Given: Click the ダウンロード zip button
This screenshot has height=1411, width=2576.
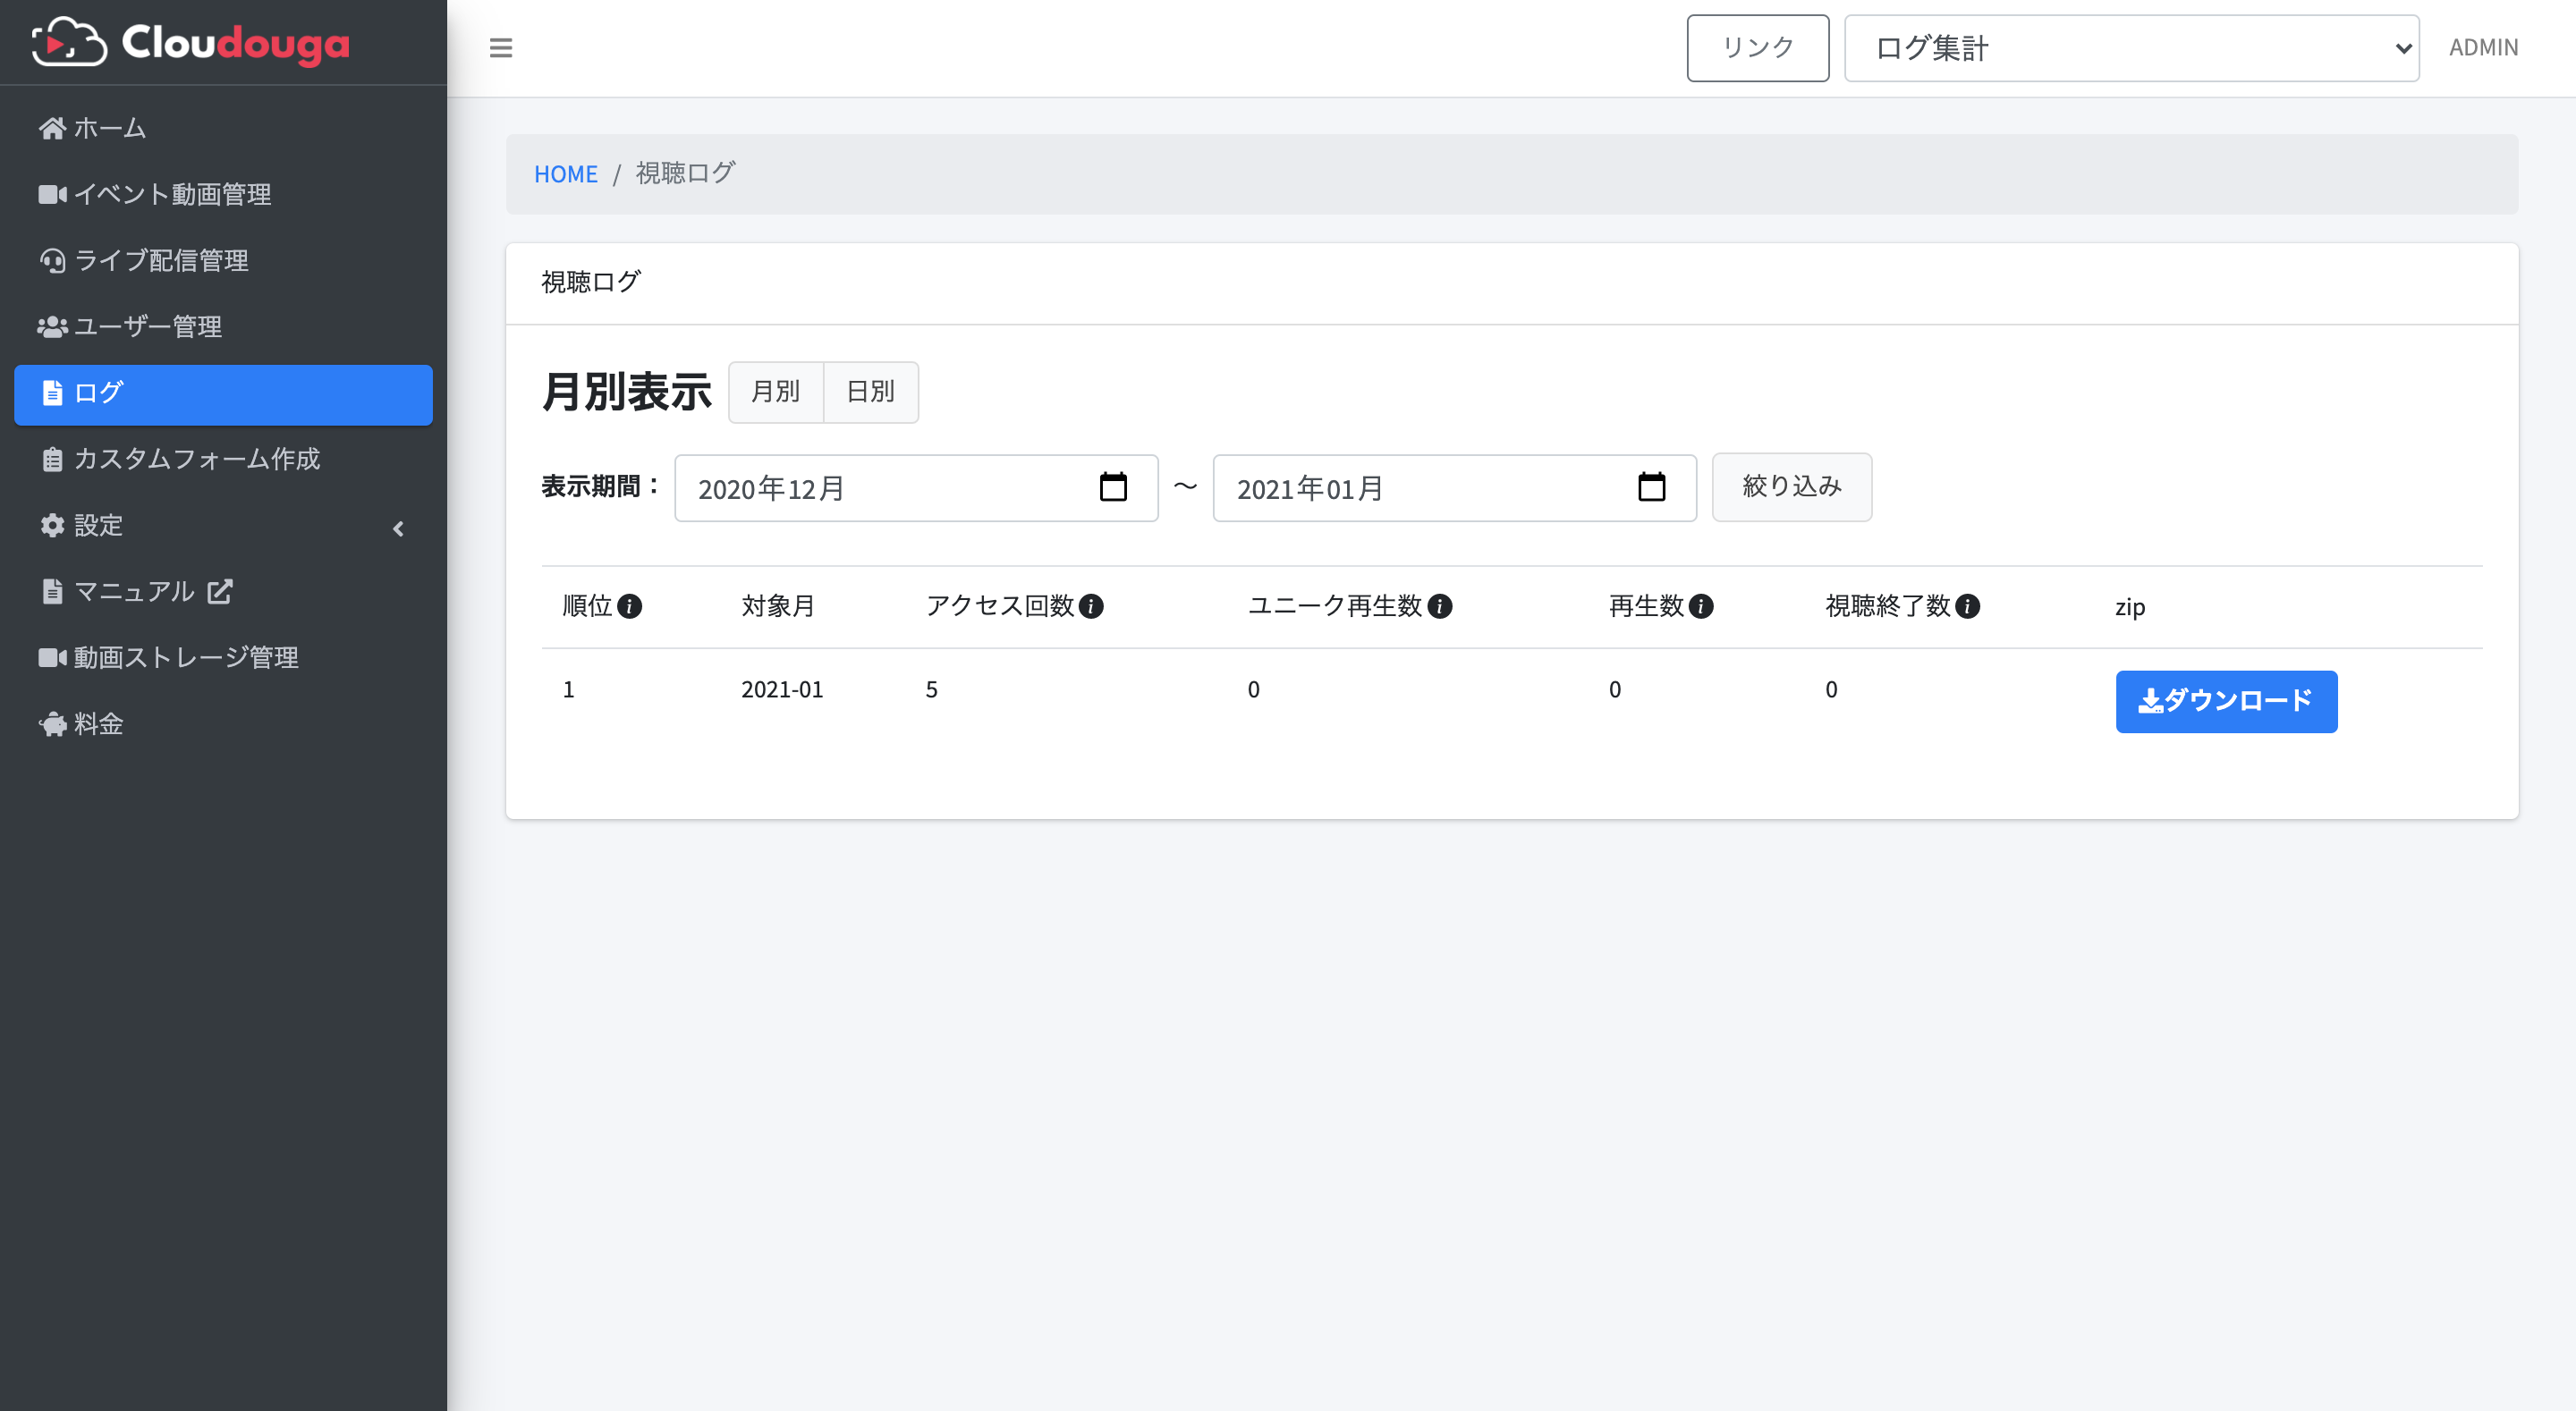Looking at the screenshot, I should pyautogui.click(x=2225, y=701).
